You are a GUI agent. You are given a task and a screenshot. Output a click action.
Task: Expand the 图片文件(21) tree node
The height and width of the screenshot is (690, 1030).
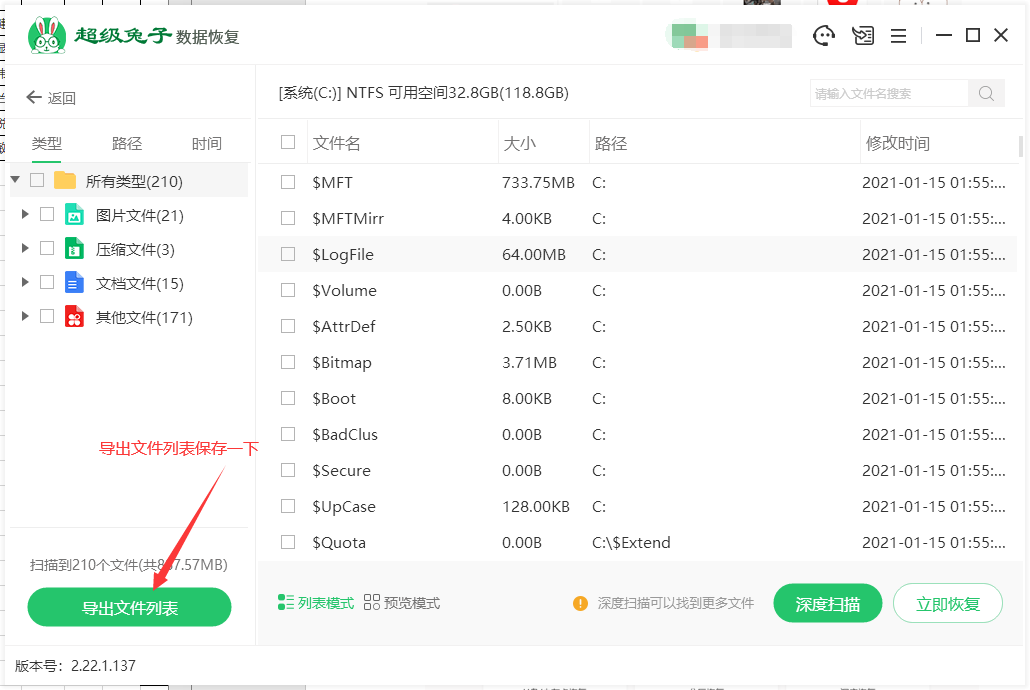25,215
